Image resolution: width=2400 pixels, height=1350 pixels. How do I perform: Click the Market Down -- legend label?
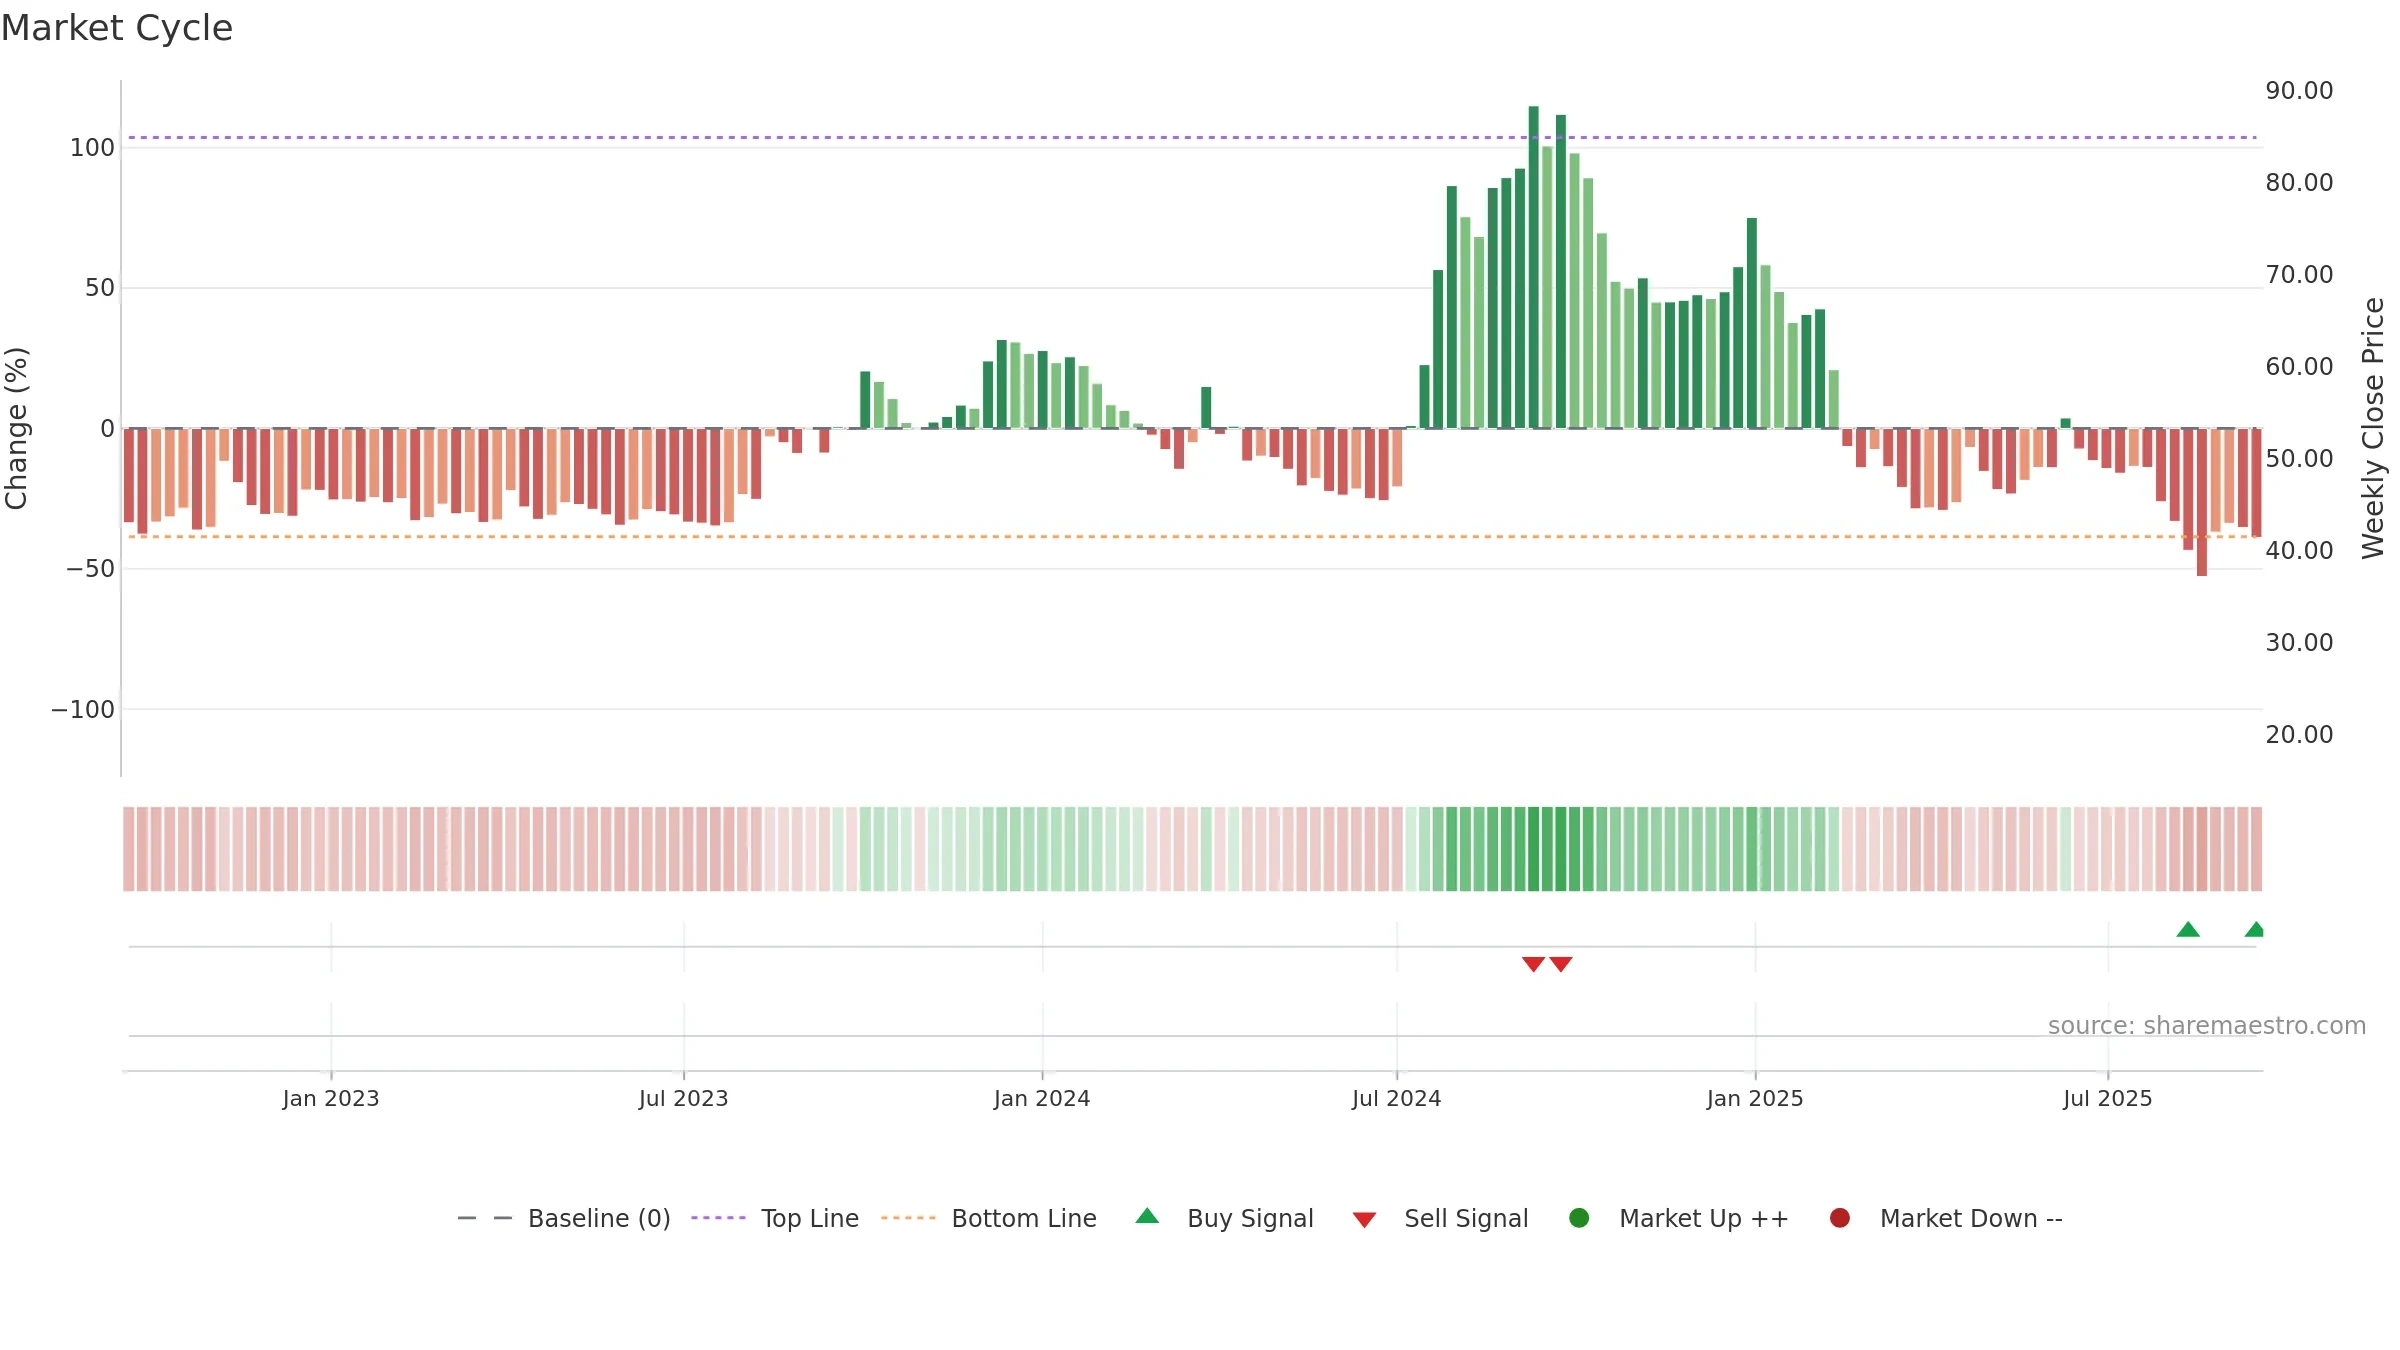click(x=1971, y=1218)
